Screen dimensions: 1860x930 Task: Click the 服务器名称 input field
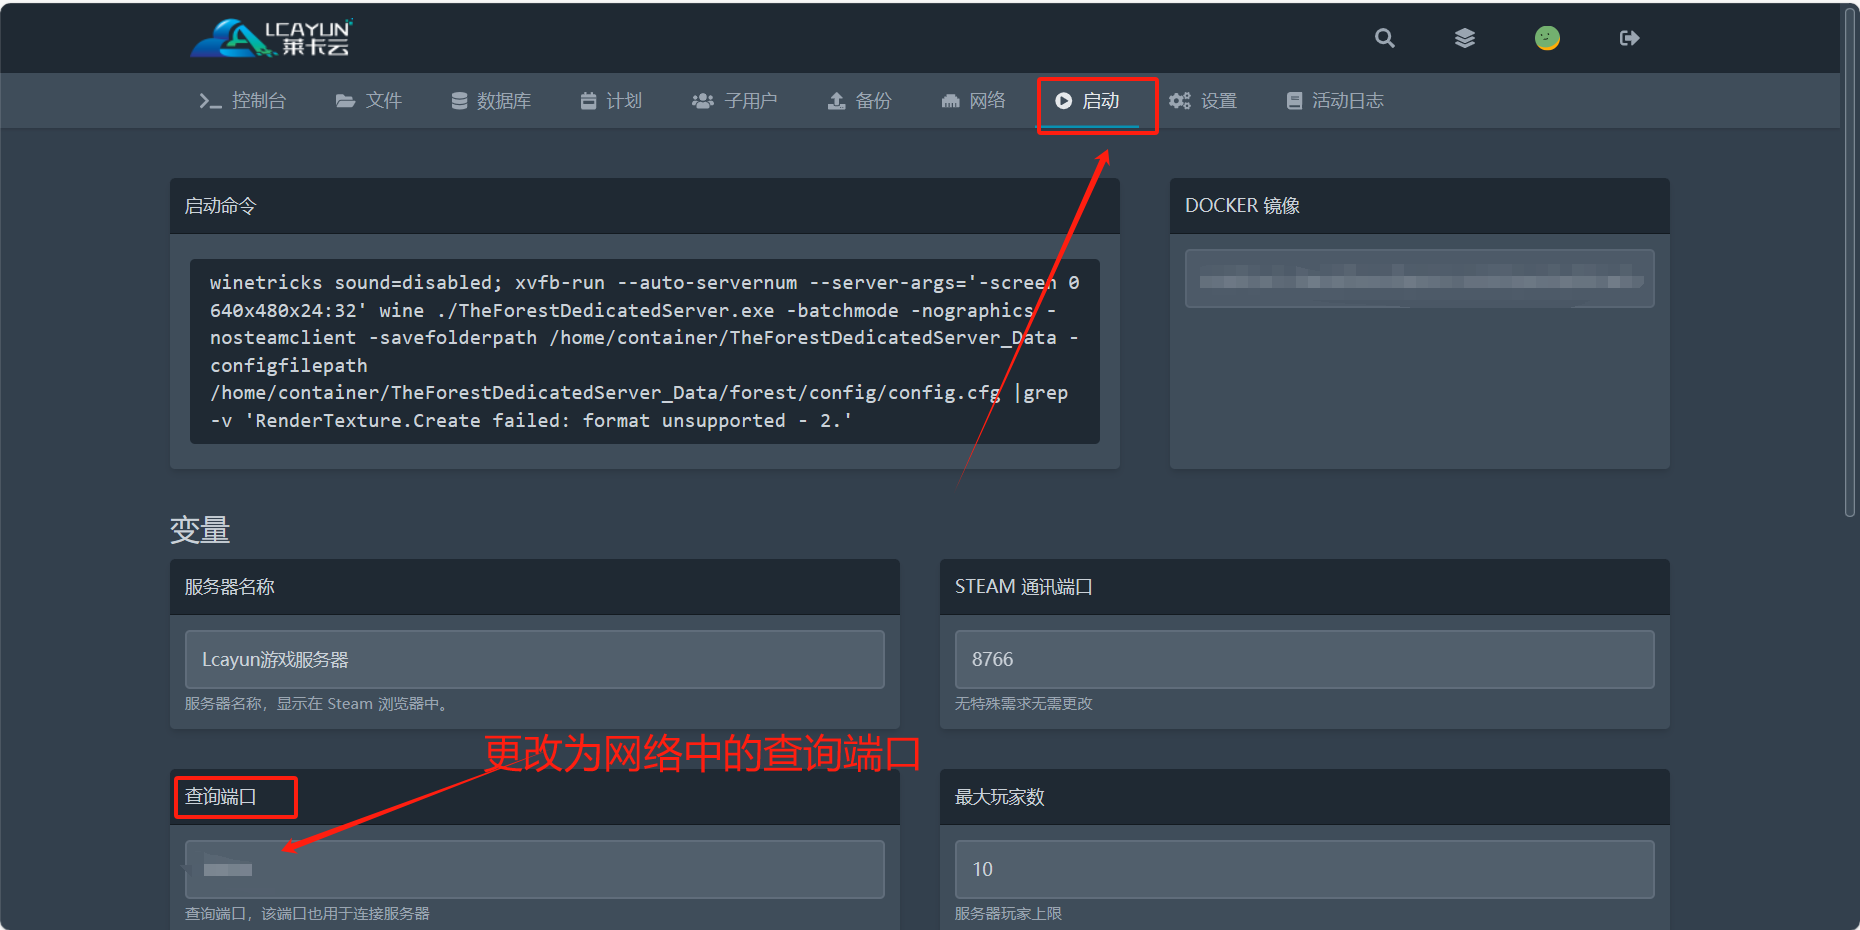535,659
